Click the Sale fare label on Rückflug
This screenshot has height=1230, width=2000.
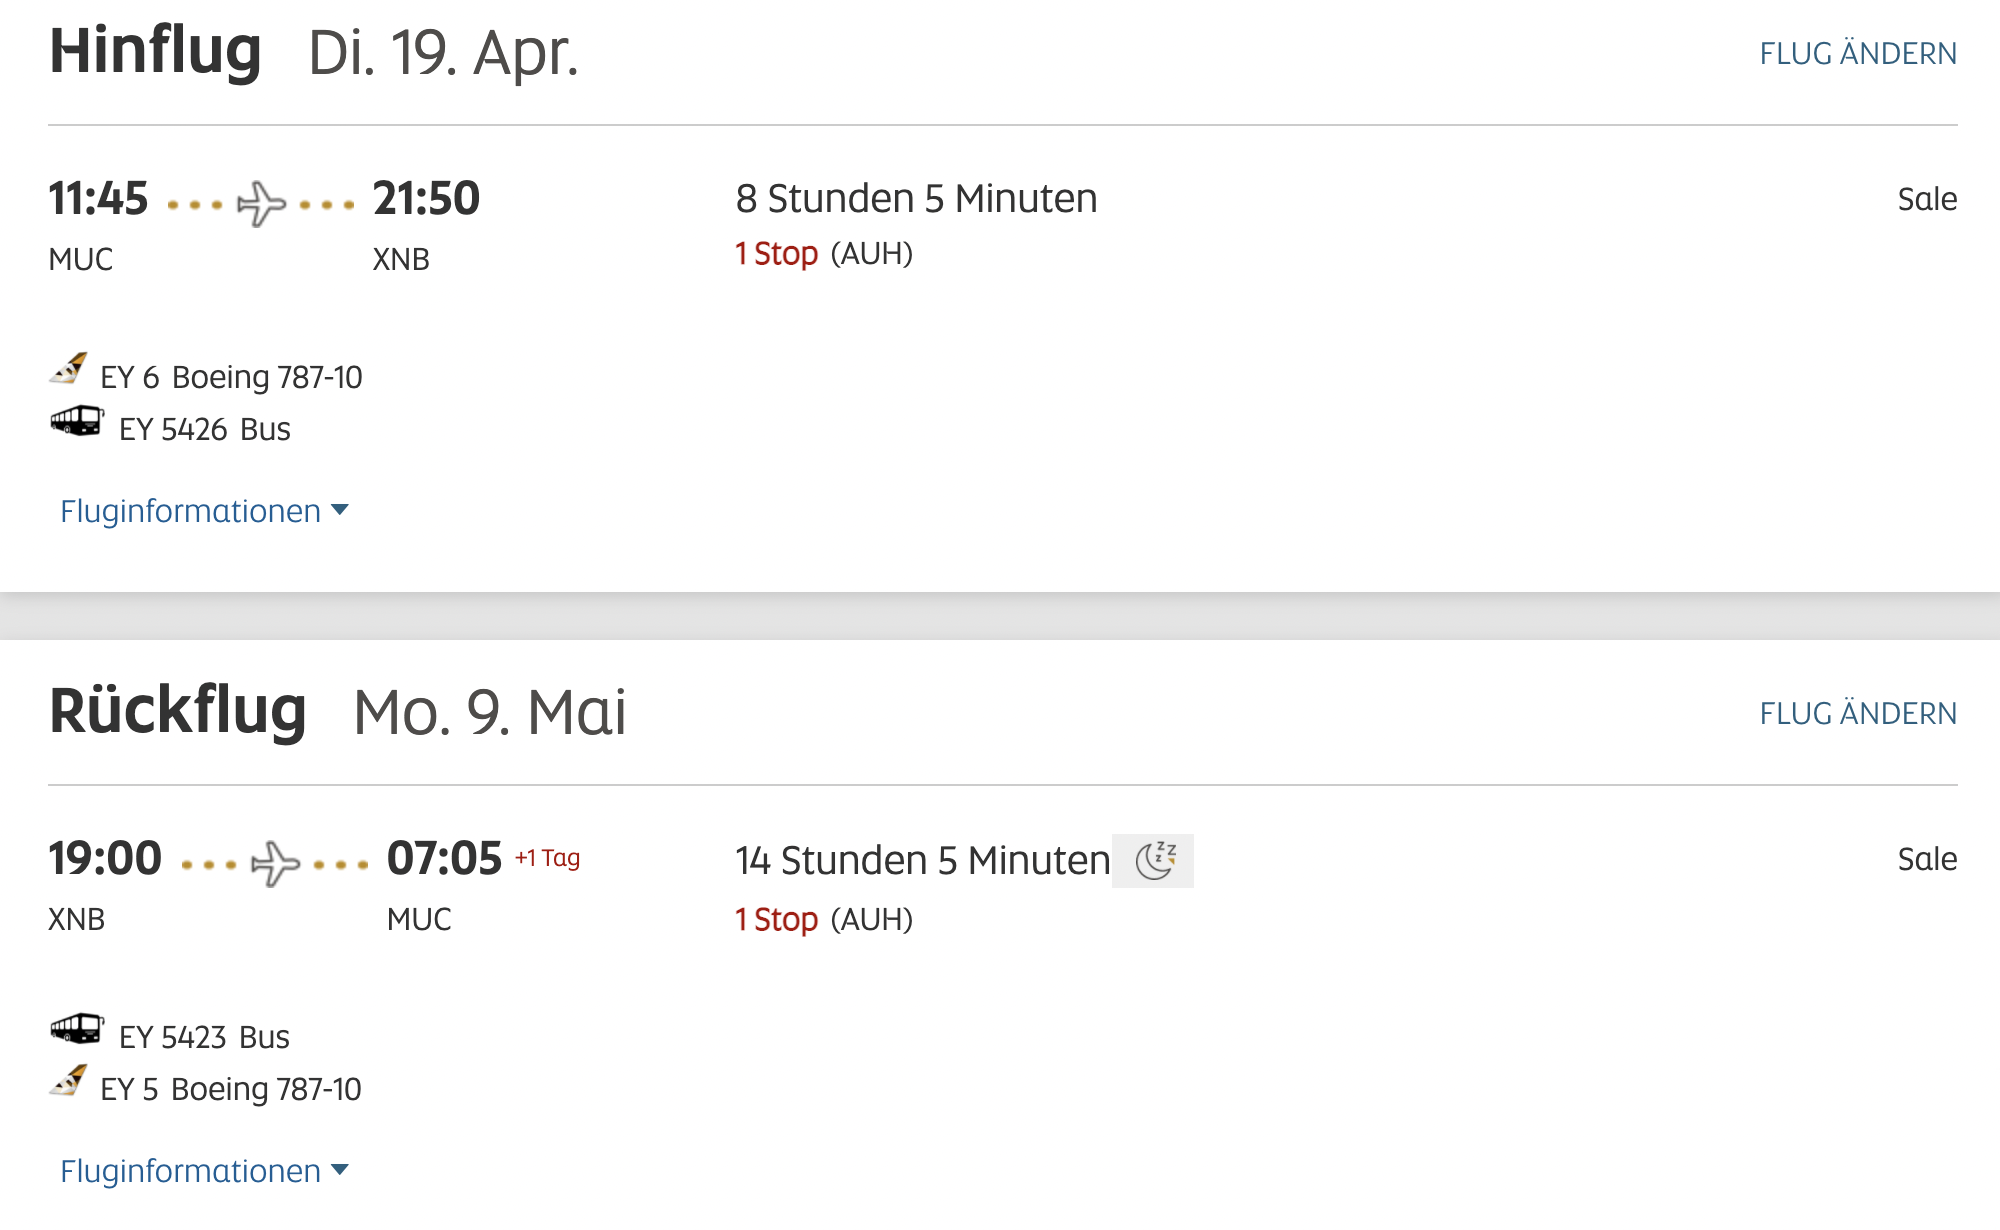click(1927, 859)
